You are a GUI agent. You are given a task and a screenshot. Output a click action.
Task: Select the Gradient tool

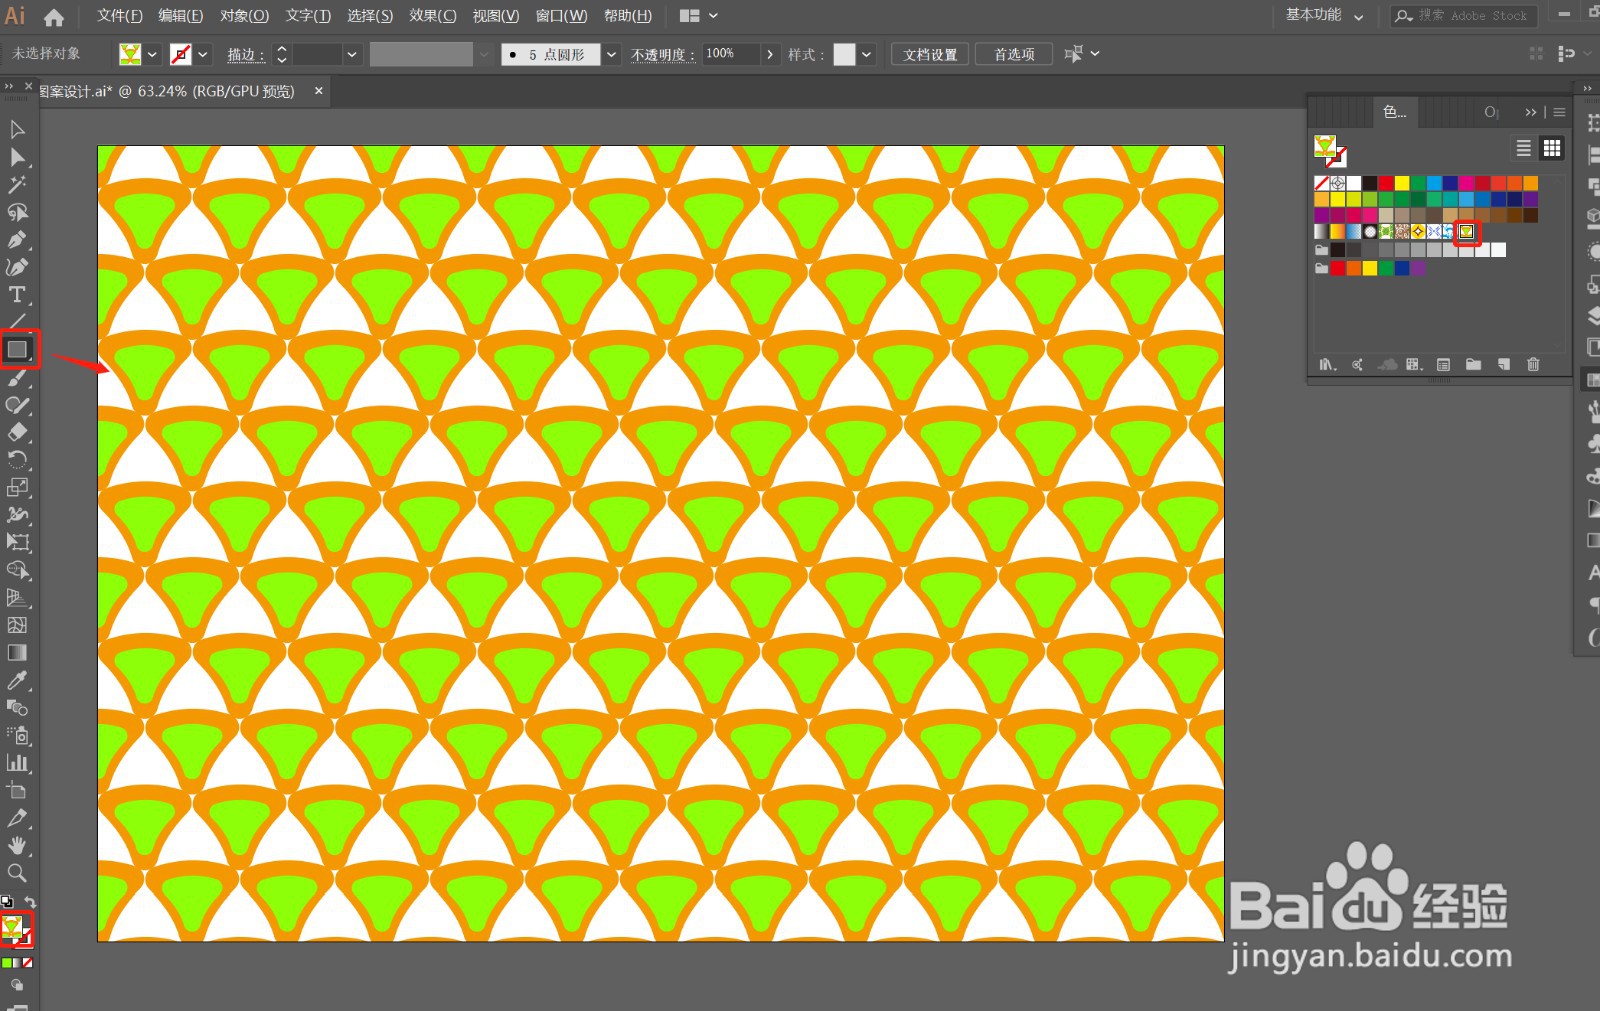pos(17,653)
